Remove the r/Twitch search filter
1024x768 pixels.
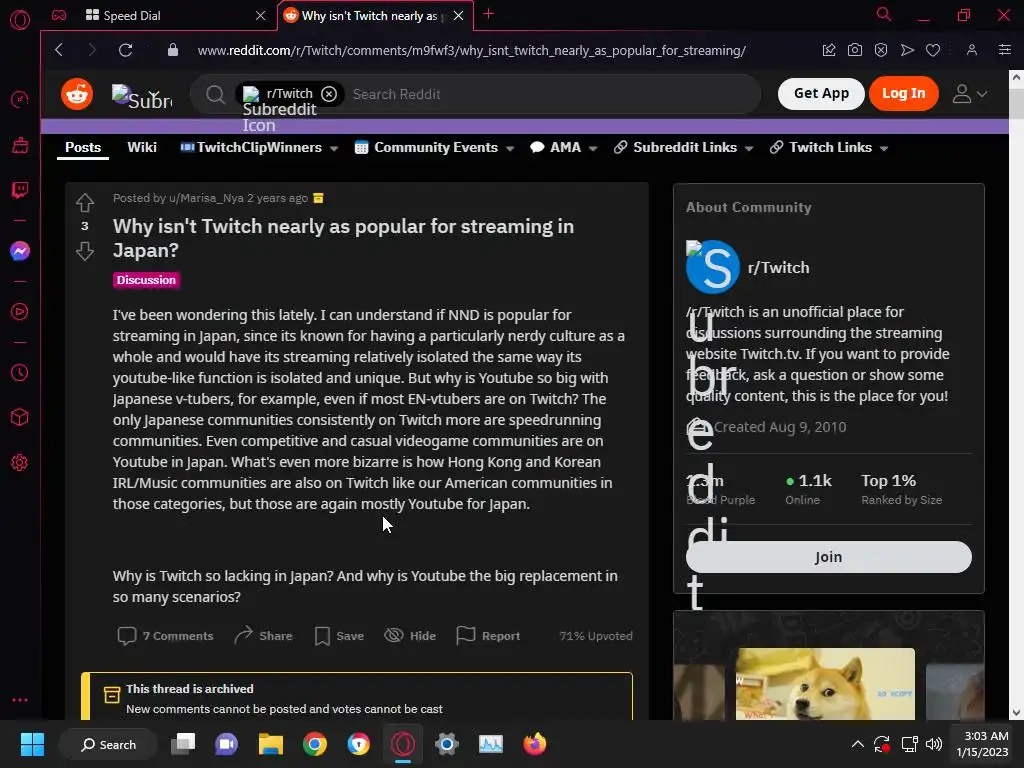click(x=329, y=94)
